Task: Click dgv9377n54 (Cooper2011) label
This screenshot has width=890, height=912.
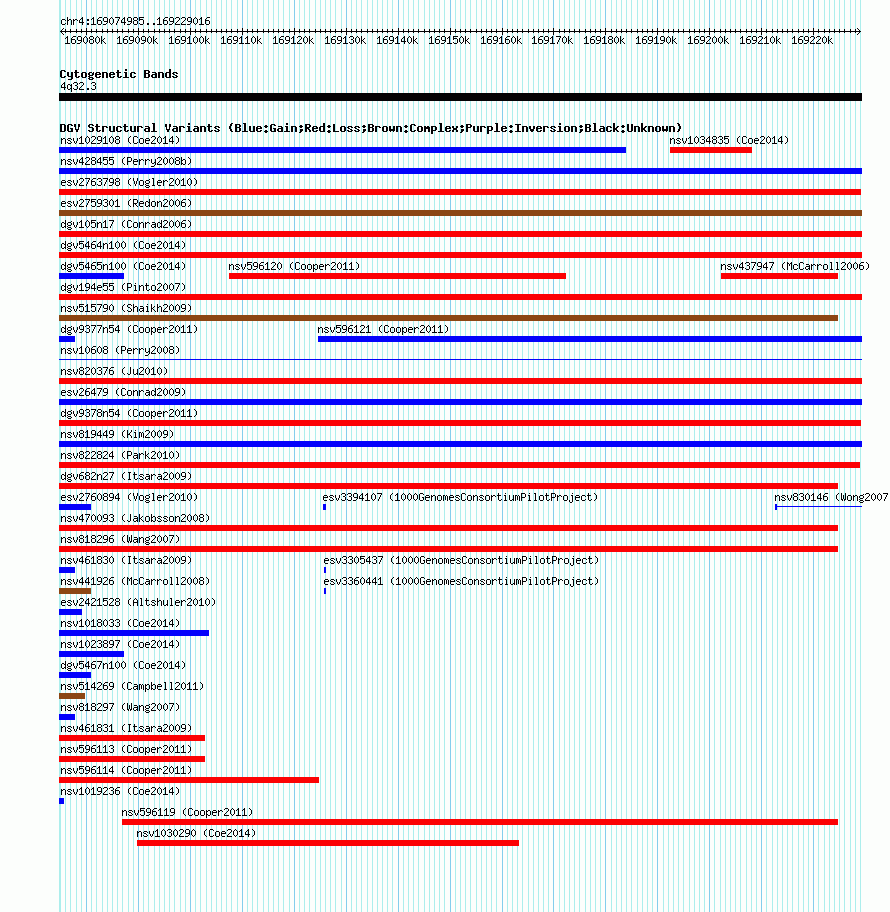Action: coord(129,329)
